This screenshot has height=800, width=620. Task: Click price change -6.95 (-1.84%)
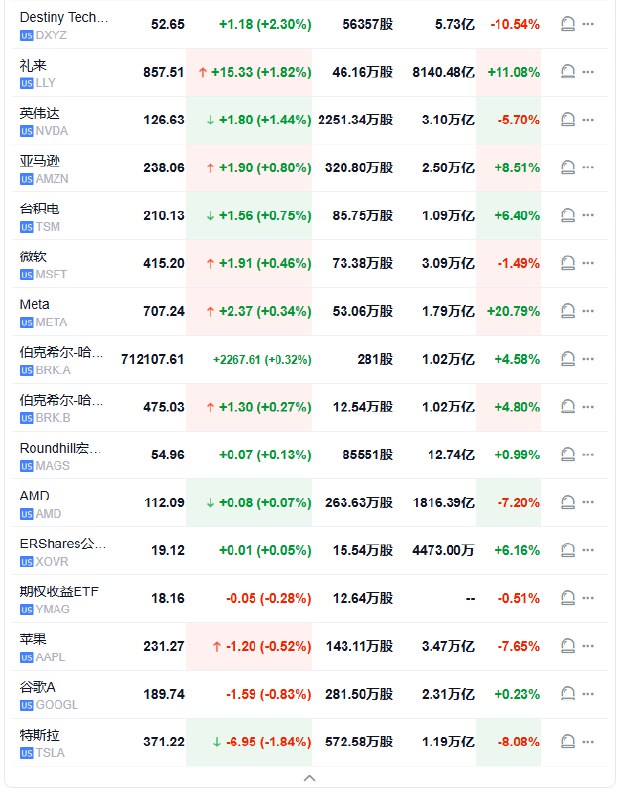coord(268,742)
